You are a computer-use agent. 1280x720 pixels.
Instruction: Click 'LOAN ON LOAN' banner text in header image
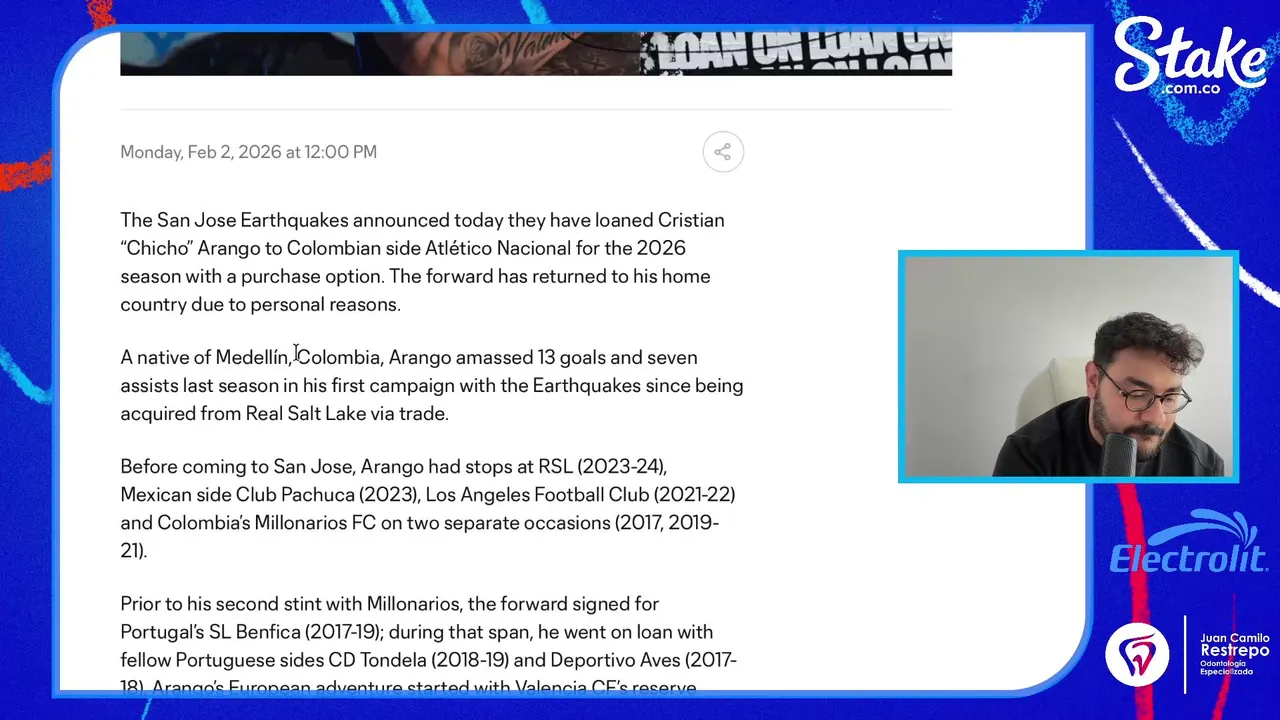pyautogui.click(x=795, y=53)
